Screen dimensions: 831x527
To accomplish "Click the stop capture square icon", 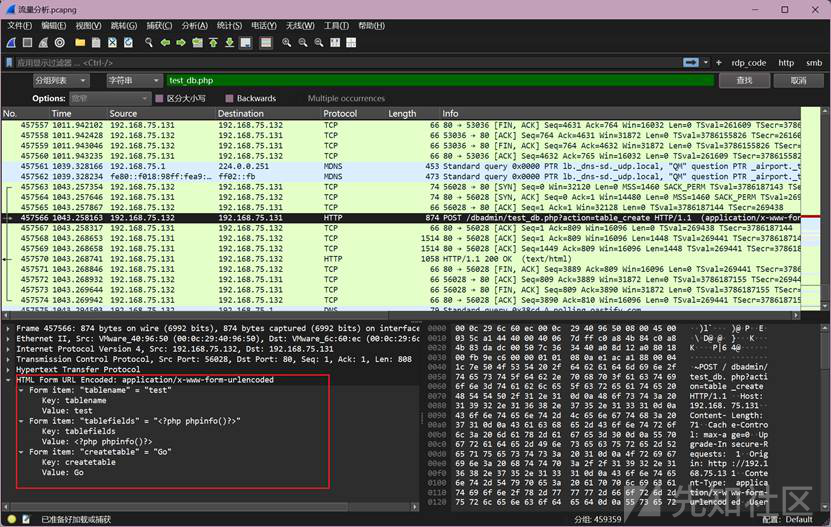I will pyautogui.click(x=28, y=42).
